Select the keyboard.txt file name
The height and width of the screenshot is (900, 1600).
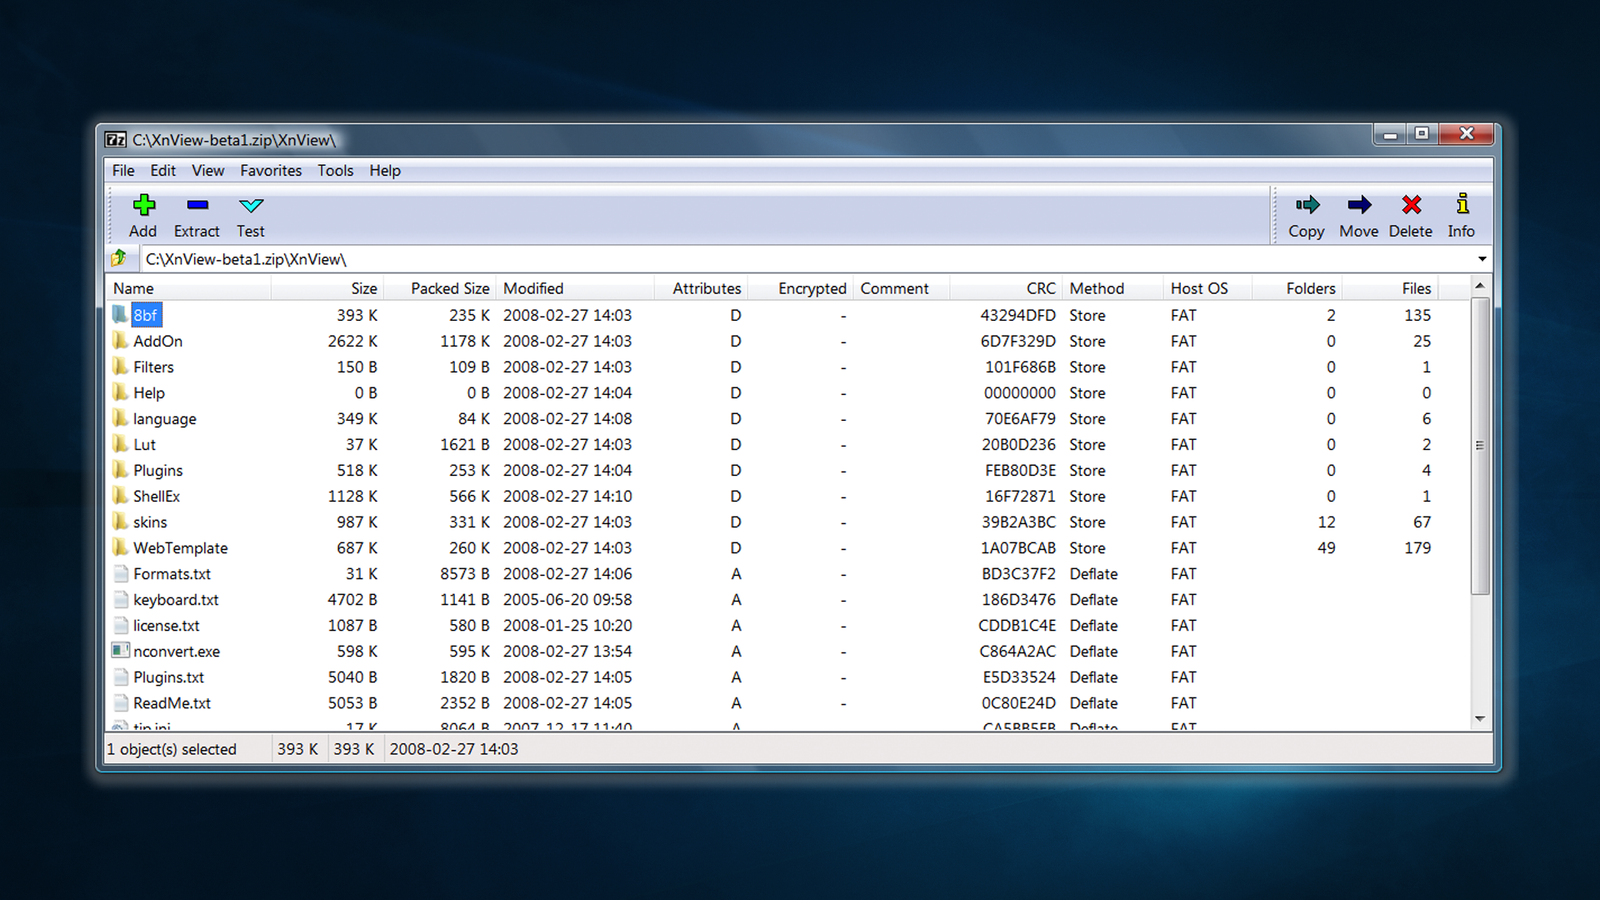pos(176,600)
